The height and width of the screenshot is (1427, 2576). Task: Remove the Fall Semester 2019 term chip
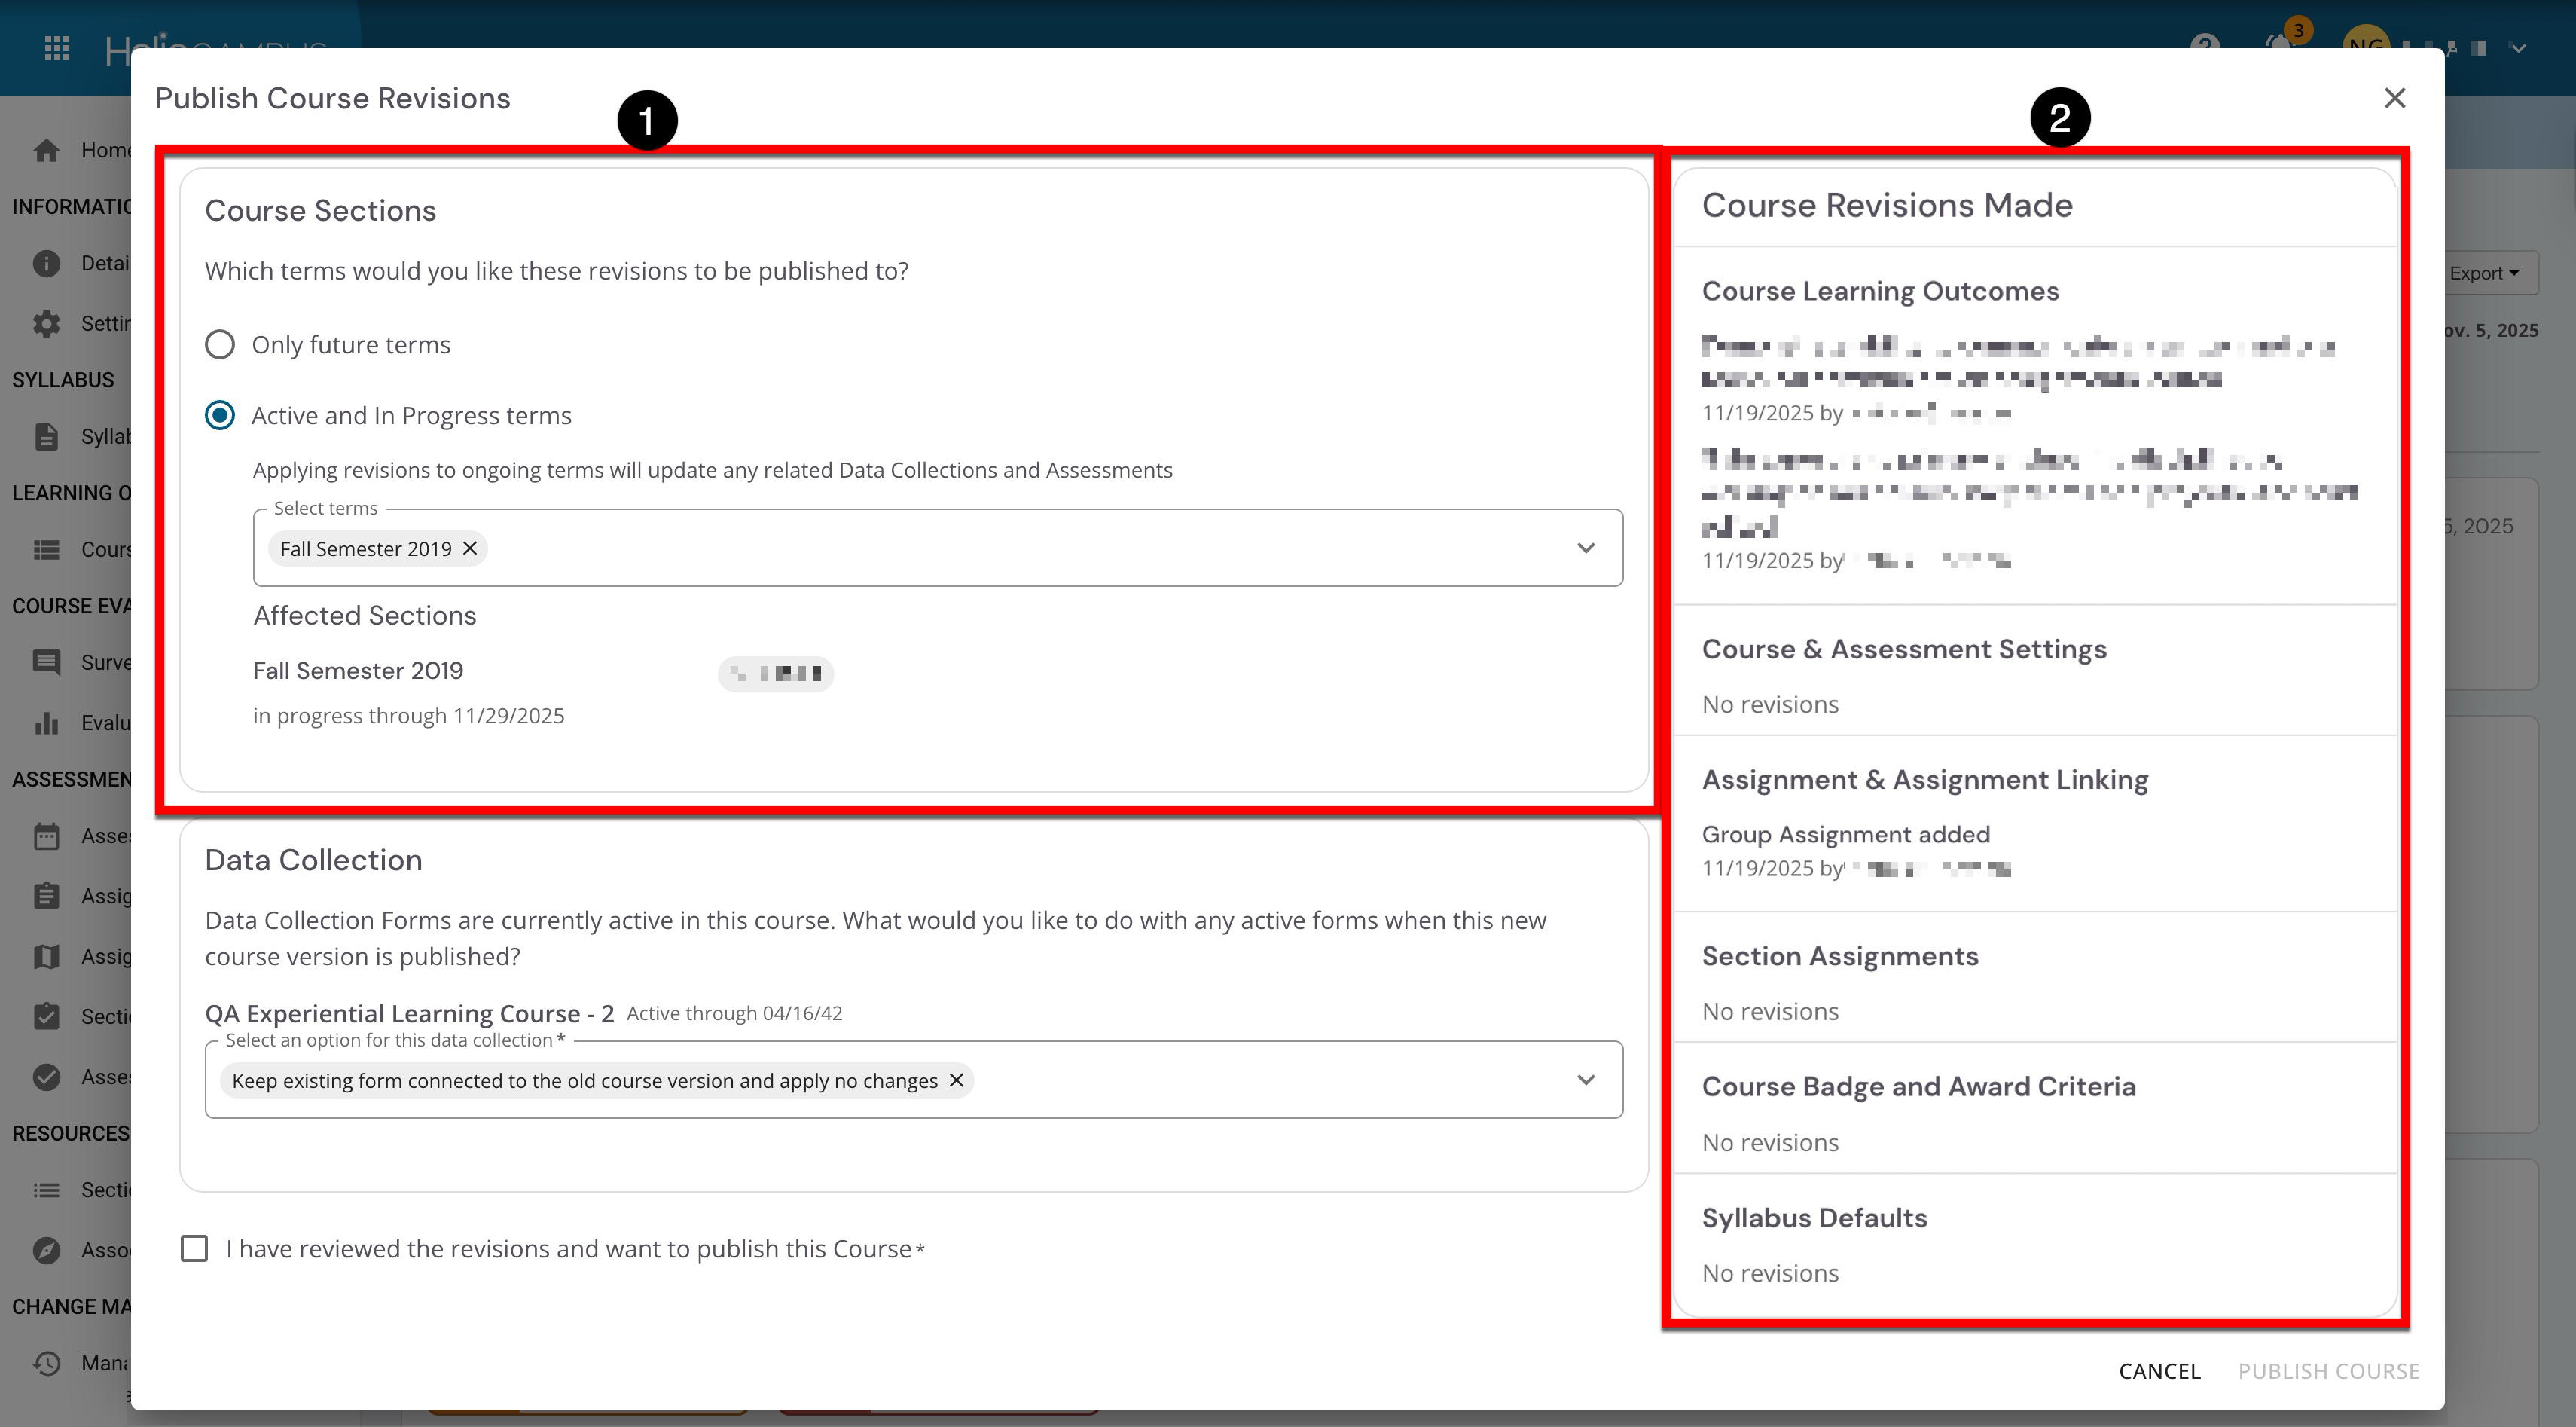pos(470,548)
